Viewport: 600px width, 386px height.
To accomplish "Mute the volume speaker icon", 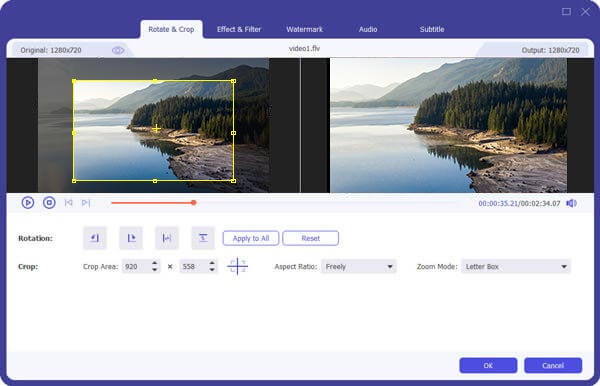I will coord(571,203).
